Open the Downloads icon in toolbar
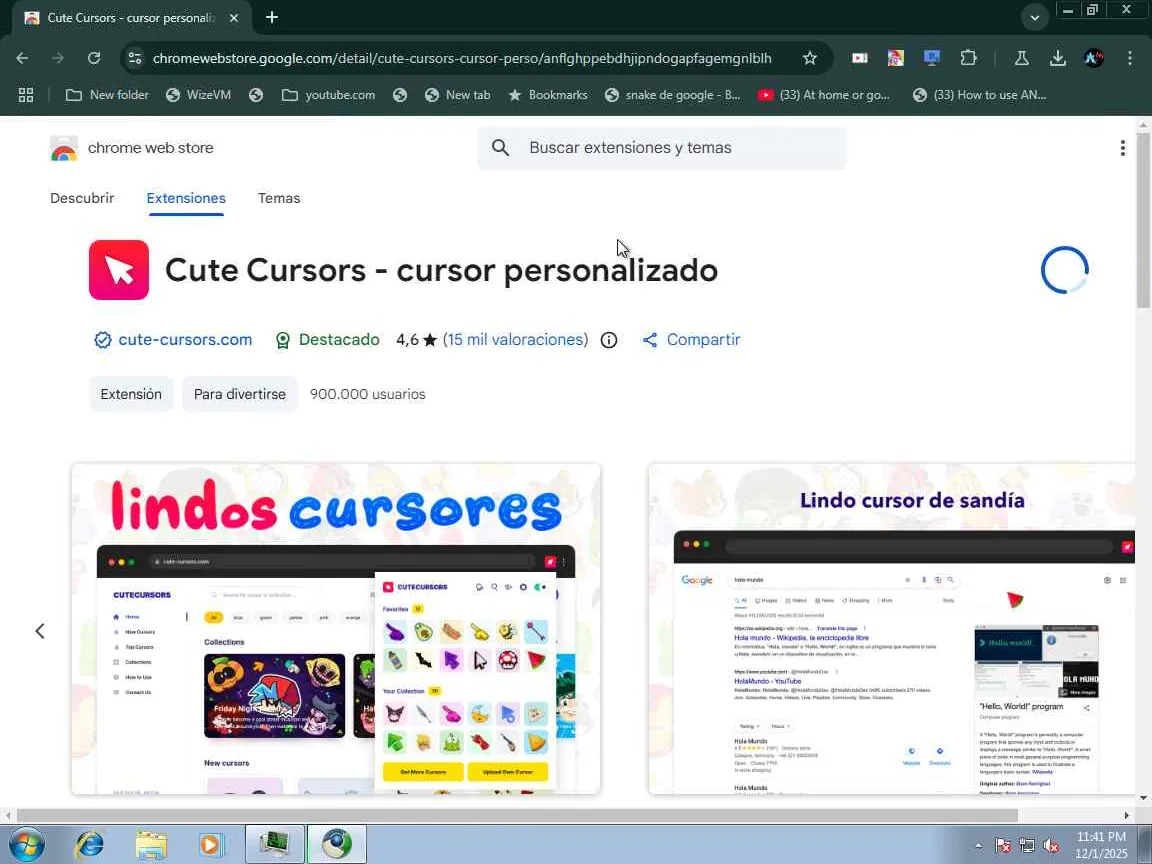The width and height of the screenshot is (1152, 864). pos(1058,58)
